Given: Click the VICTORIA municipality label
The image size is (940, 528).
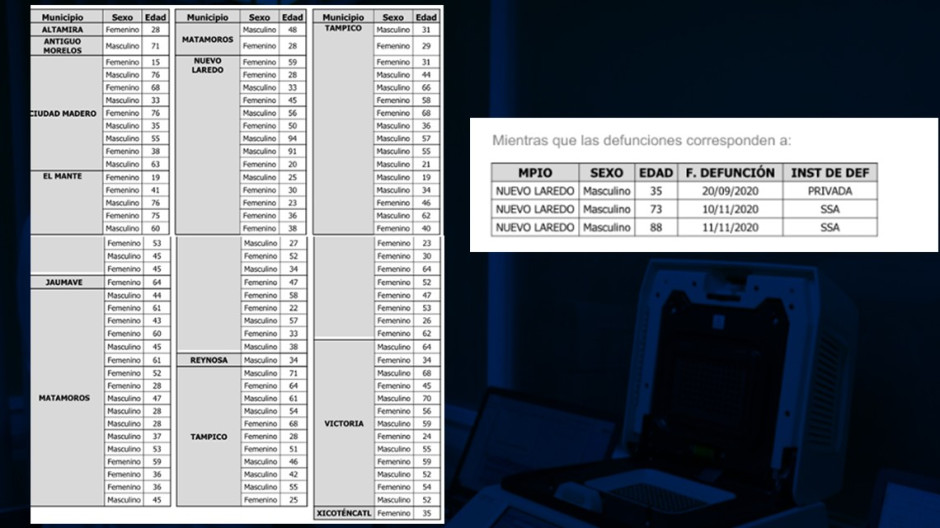Looking at the screenshot, I should tap(343, 423).
